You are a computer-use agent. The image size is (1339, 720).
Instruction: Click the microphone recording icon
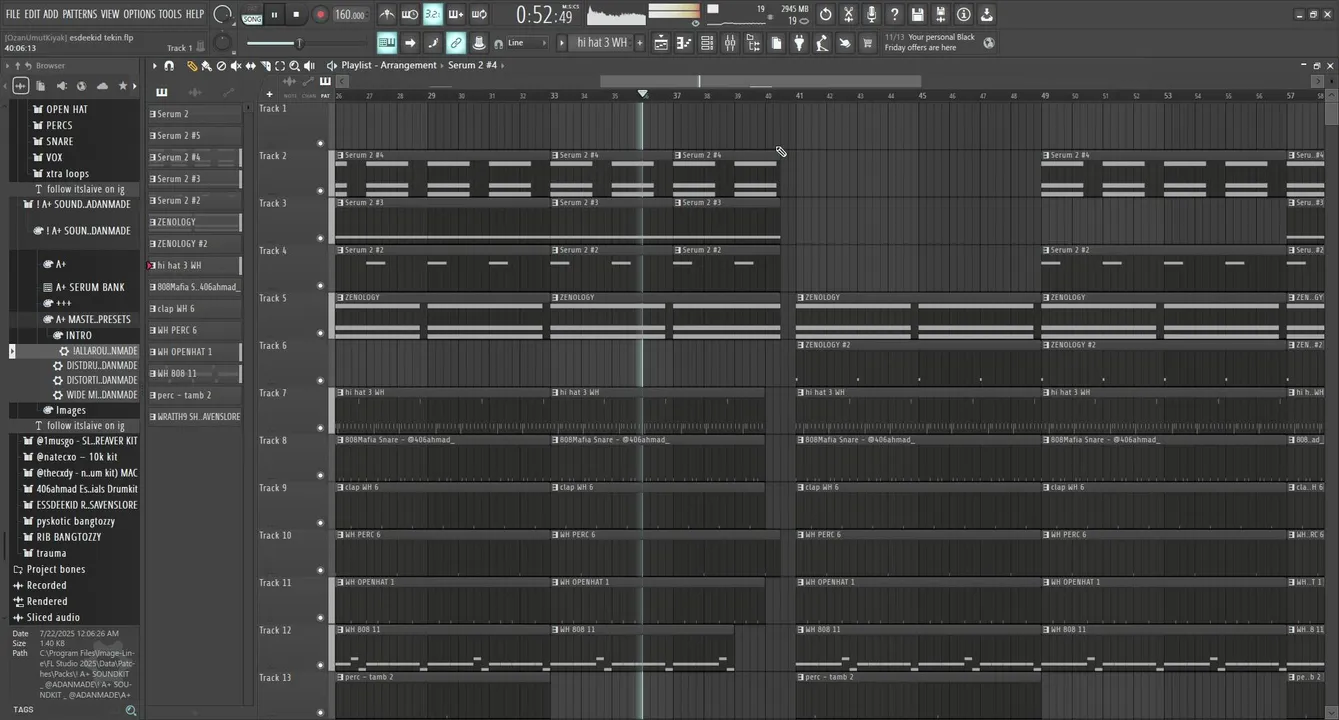tap(871, 14)
